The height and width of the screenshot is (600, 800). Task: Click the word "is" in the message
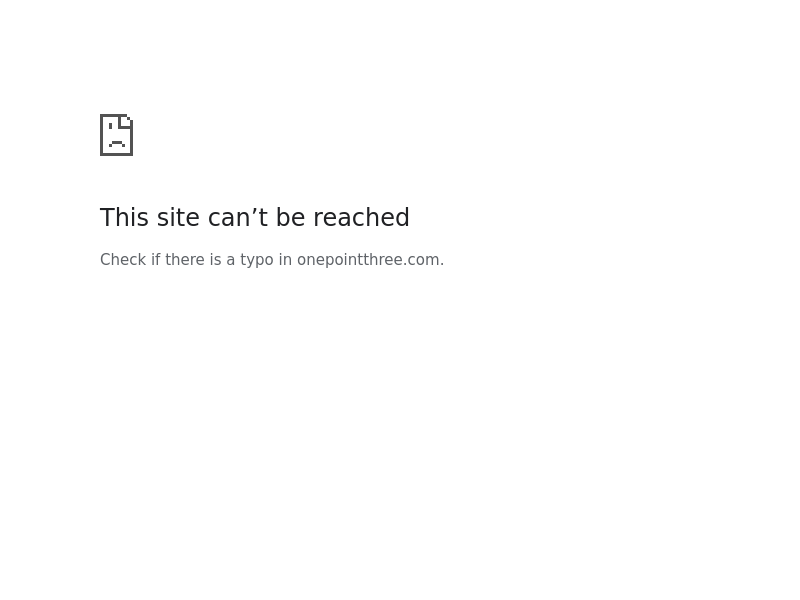coord(215,260)
